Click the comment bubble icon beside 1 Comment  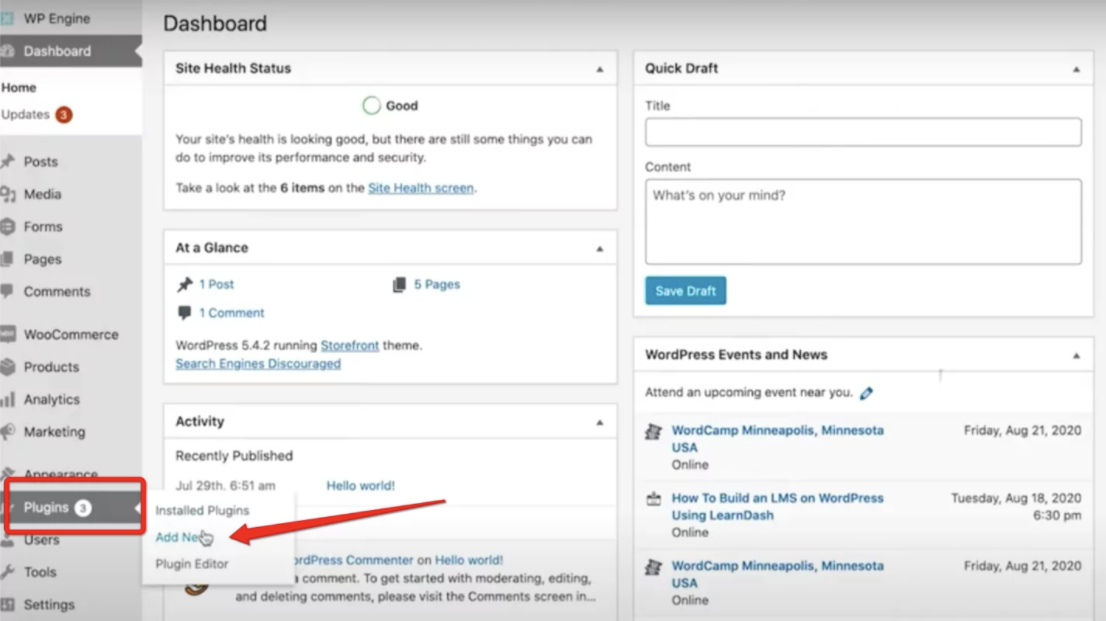tap(185, 313)
